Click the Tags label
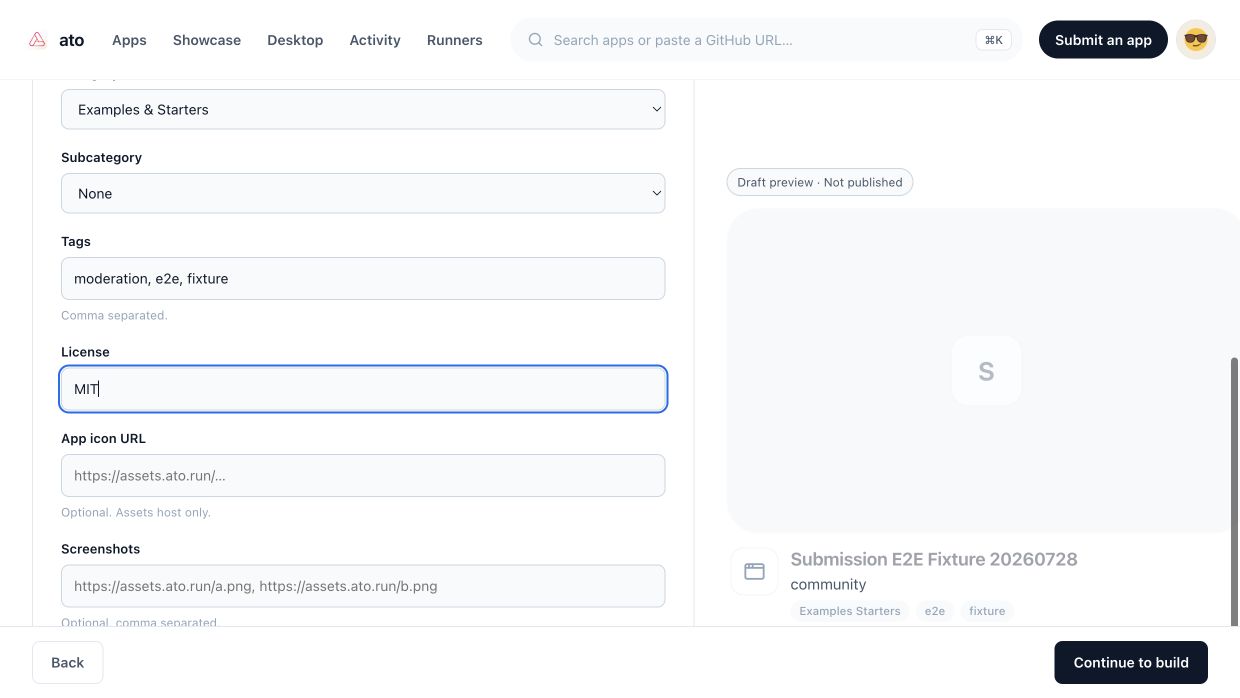1240x698 pixels. pos(76,241)
